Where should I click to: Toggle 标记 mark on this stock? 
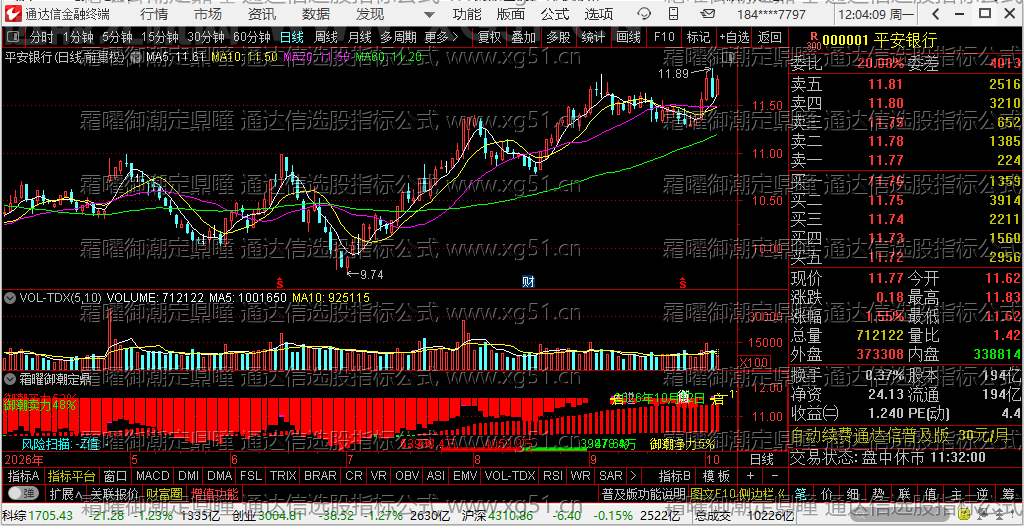[698, 38]
